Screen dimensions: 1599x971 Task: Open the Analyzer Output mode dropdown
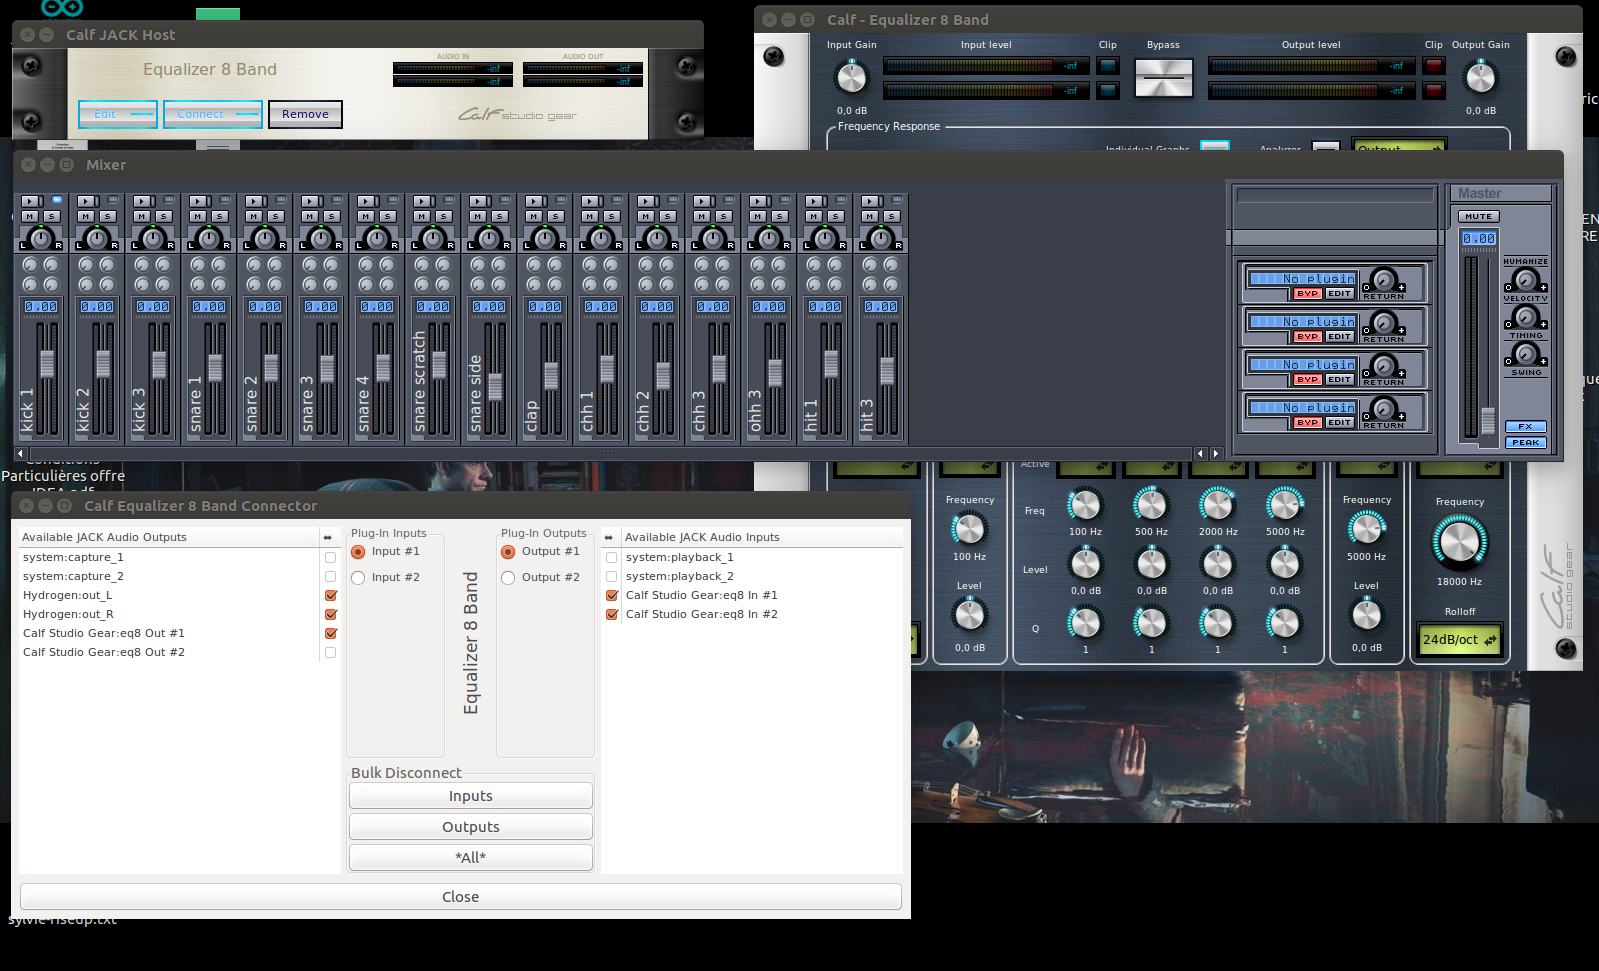point(1398,147)
